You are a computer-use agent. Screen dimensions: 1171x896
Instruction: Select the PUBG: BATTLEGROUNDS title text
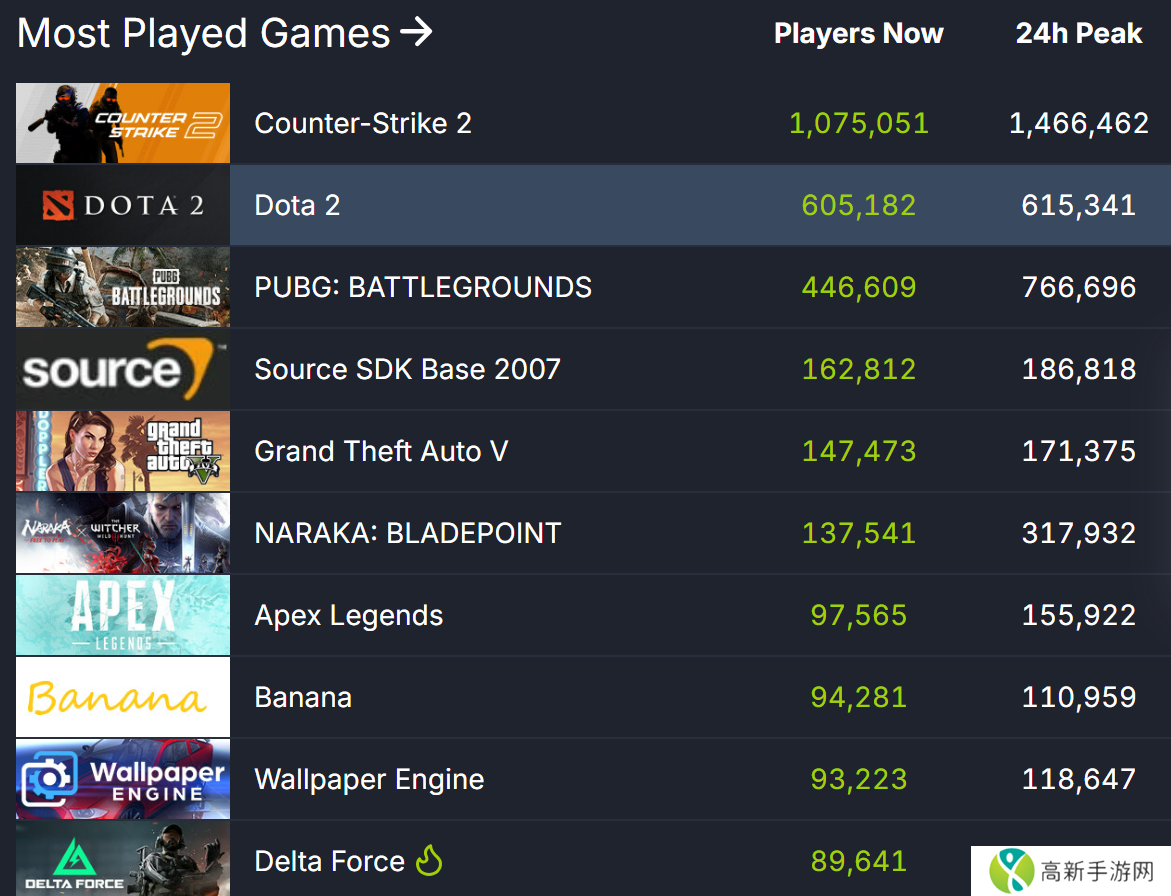(x=423, y=287)
